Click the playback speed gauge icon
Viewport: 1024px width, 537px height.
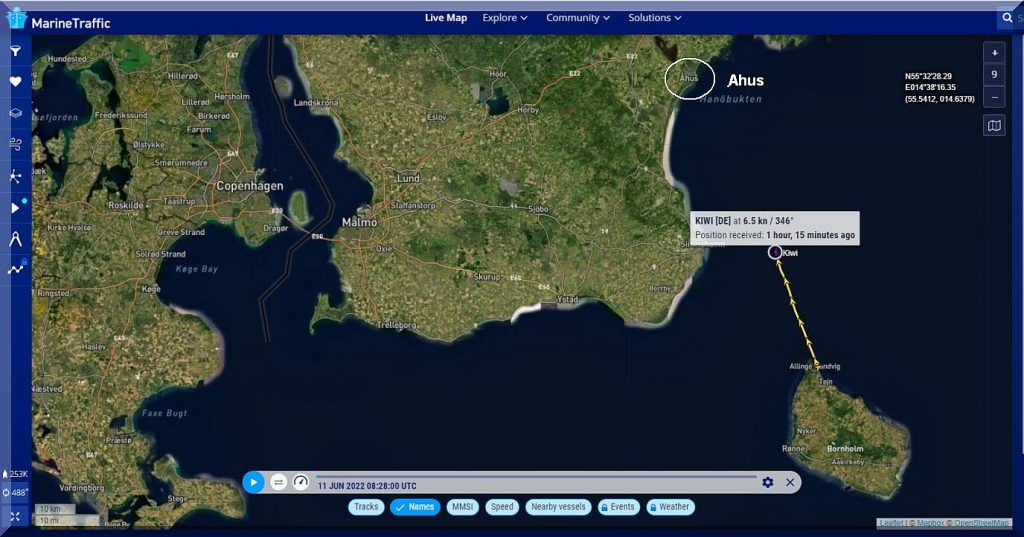301,482
